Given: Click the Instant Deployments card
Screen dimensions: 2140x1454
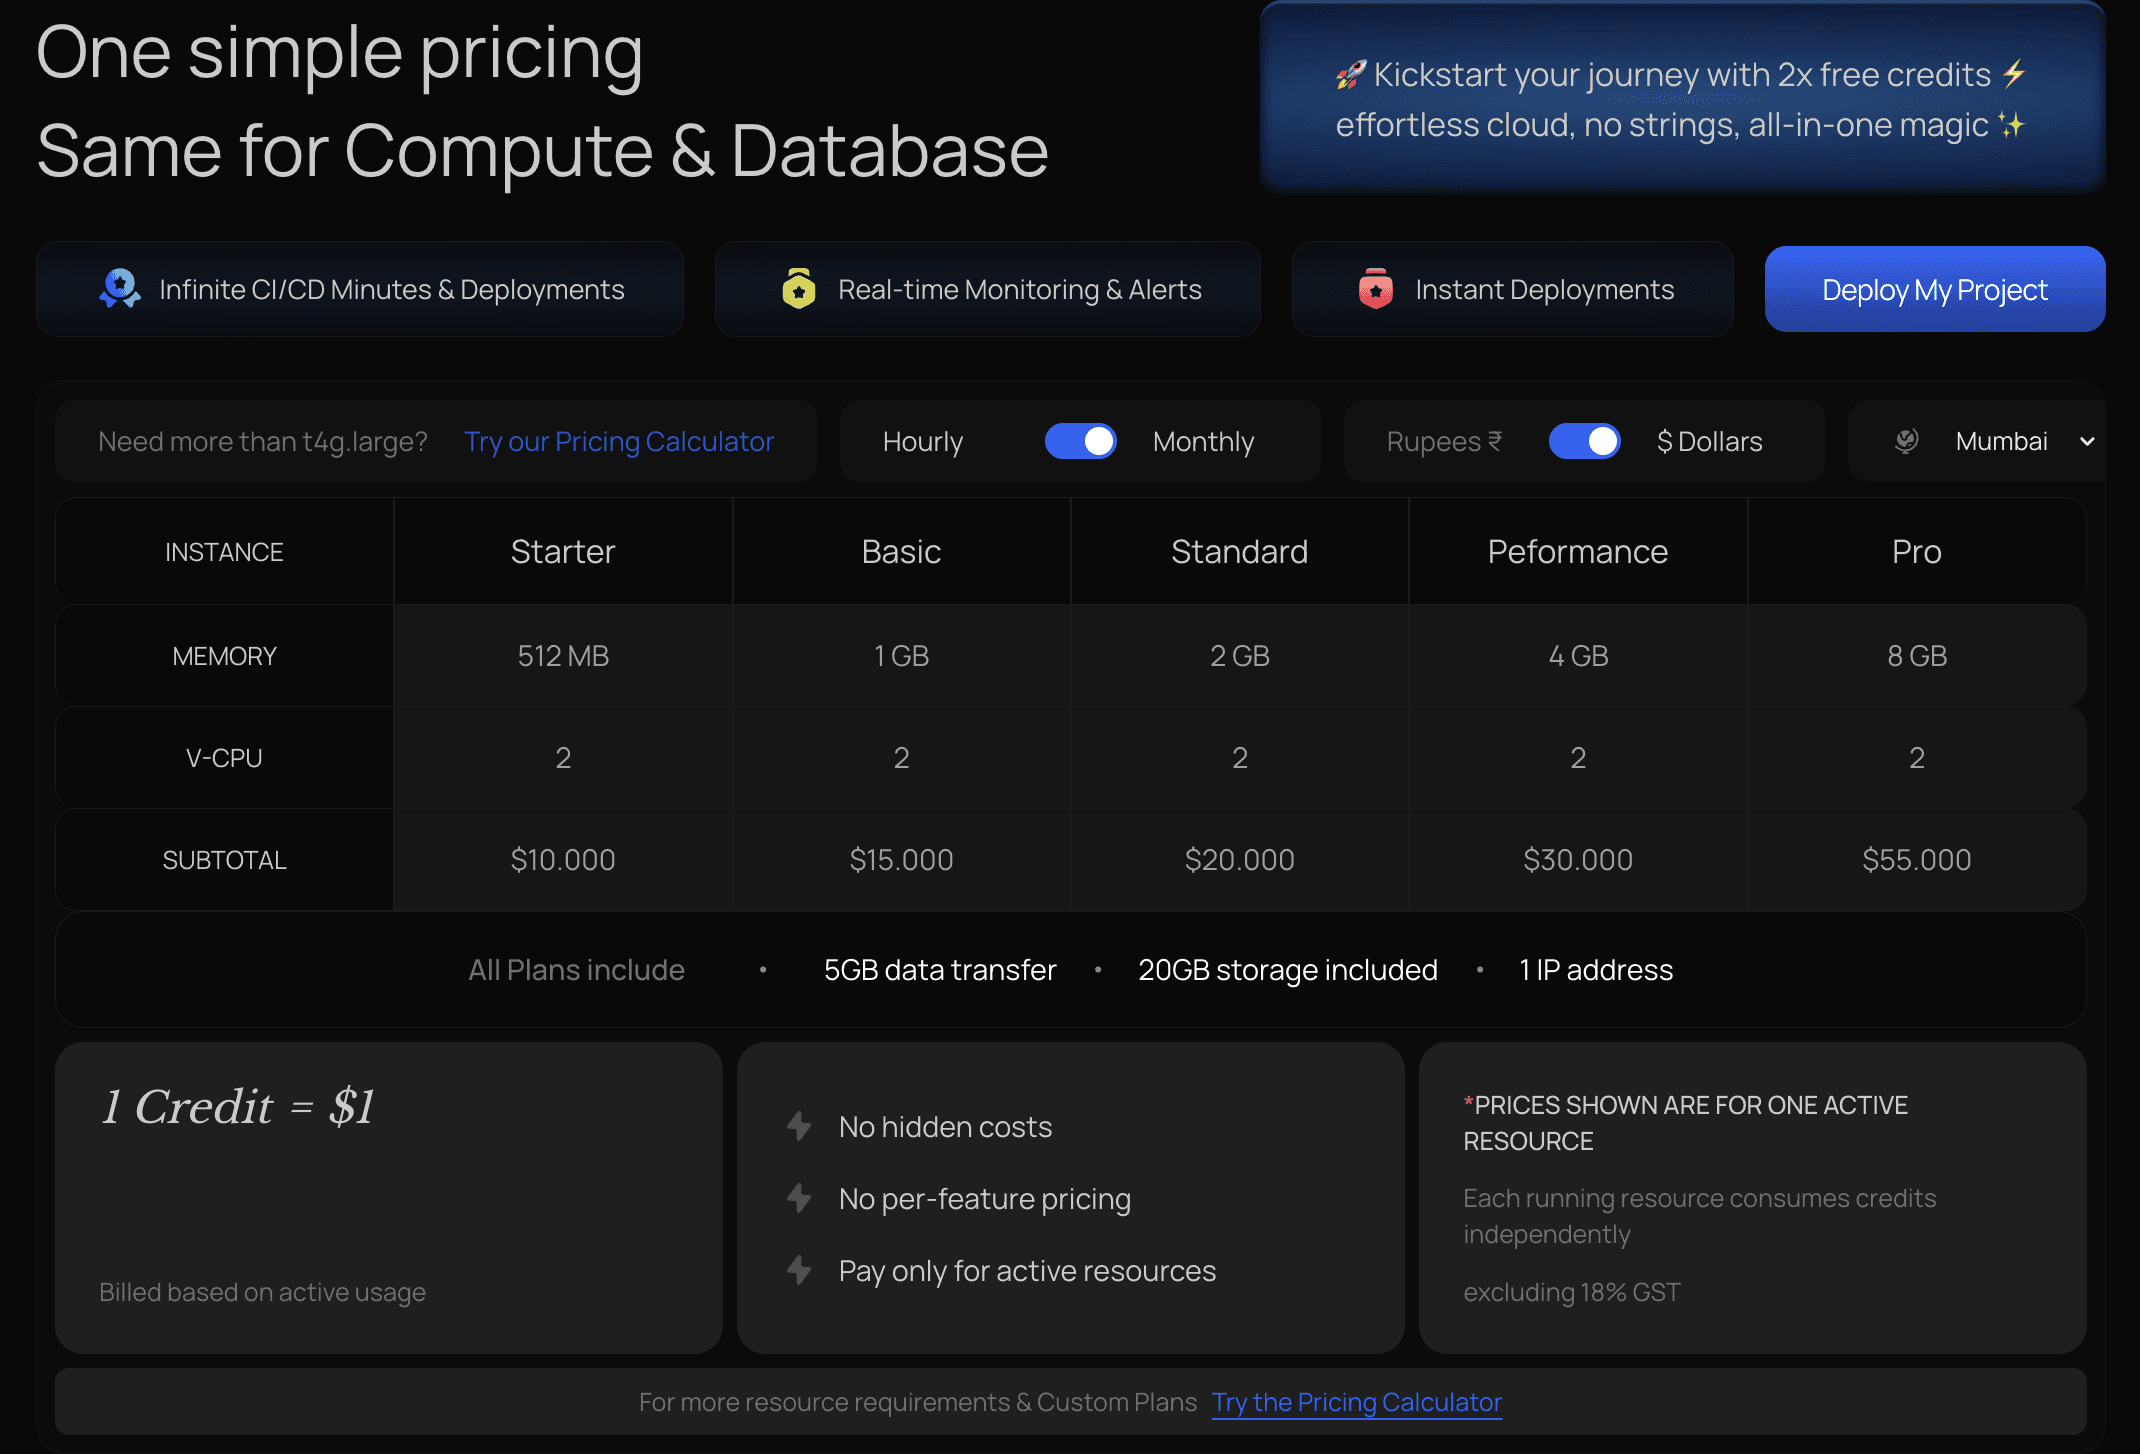Looking at the screenshot, I should coord(1512,289).
